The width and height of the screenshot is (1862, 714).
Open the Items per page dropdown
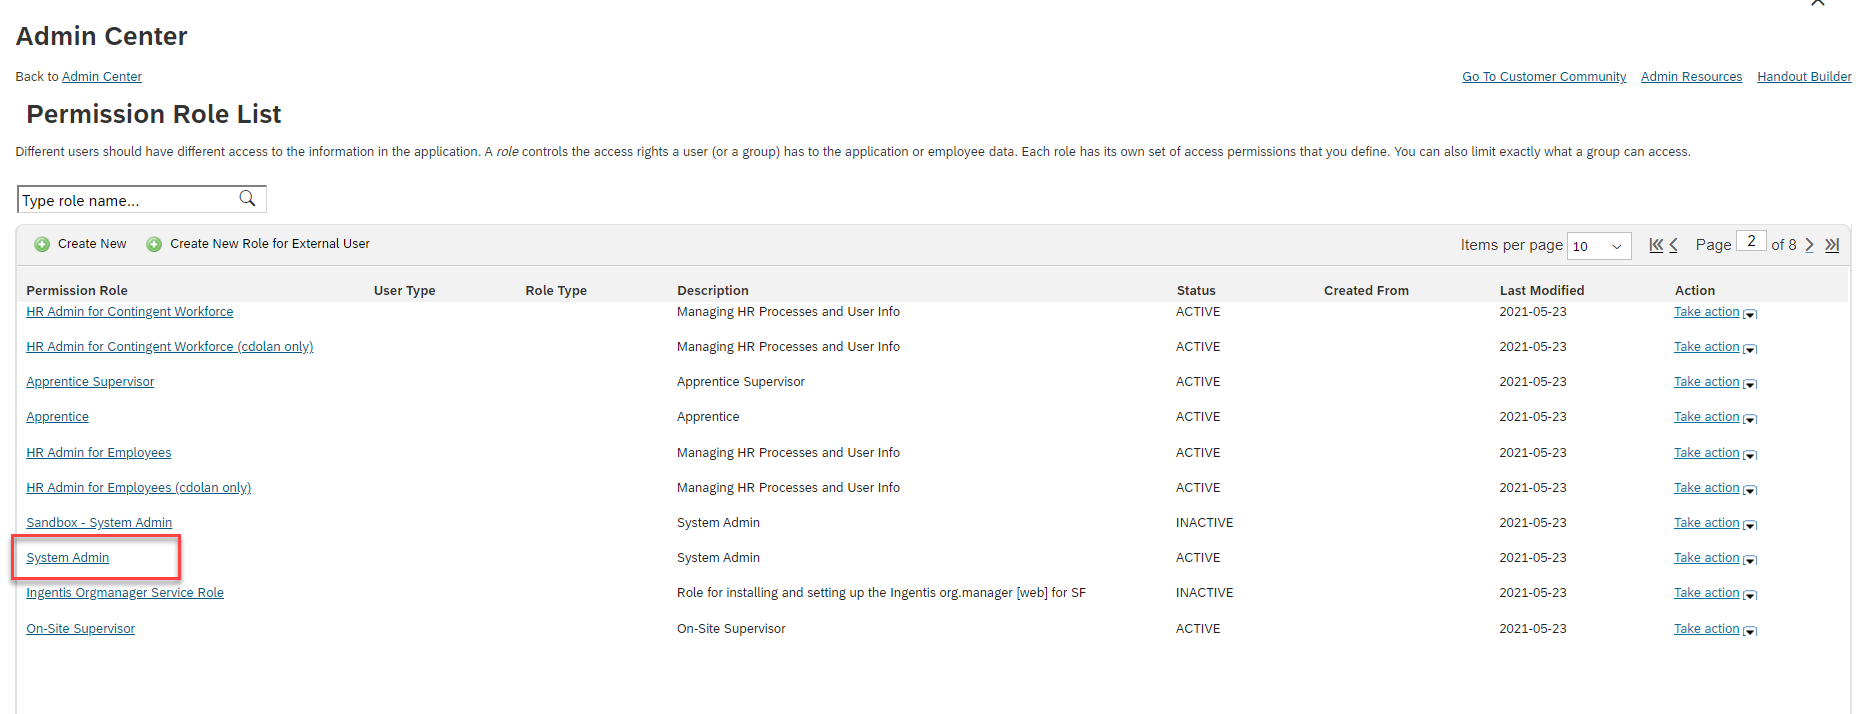tap(1598, 246)
